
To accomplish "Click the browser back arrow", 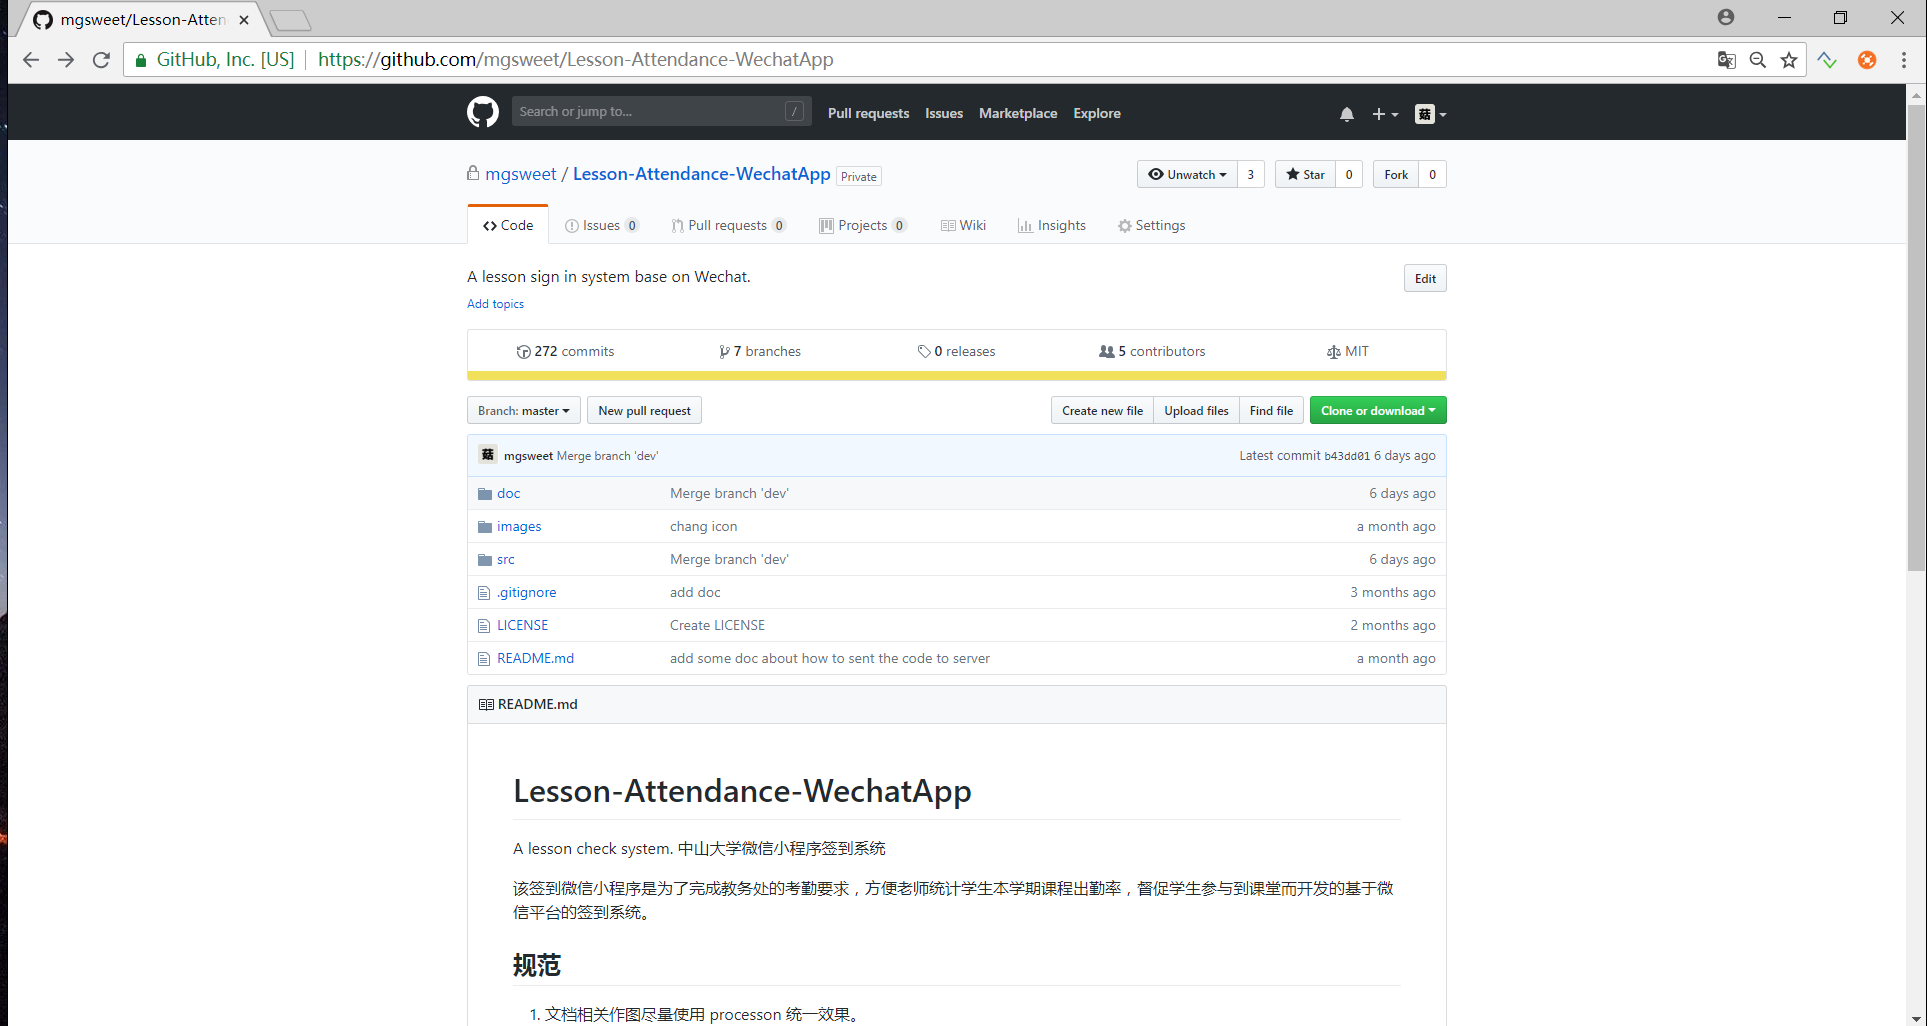I will click(31, 60).
